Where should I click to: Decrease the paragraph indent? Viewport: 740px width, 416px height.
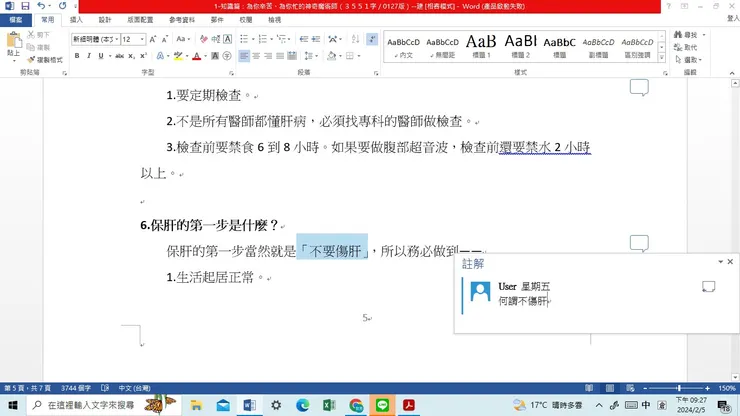tap(304, 39)
